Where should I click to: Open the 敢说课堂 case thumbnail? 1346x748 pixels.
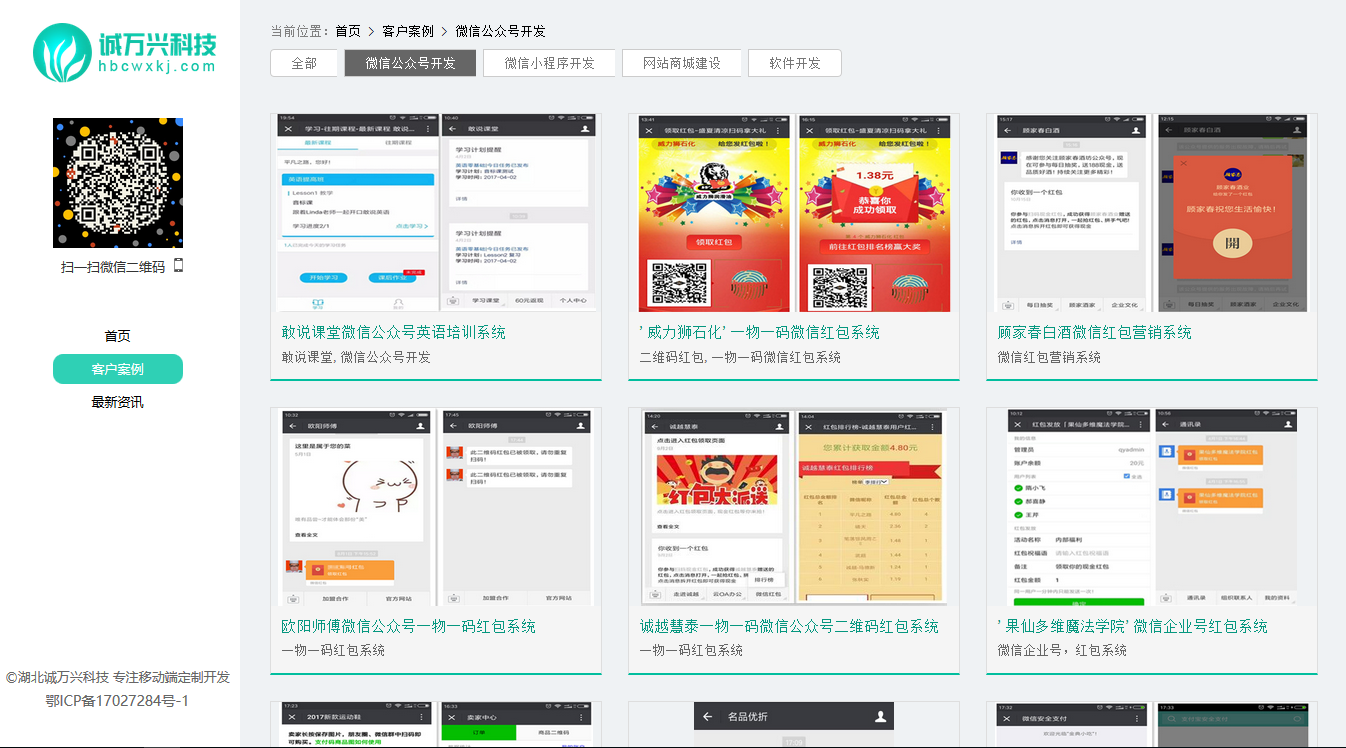[436, 213]
